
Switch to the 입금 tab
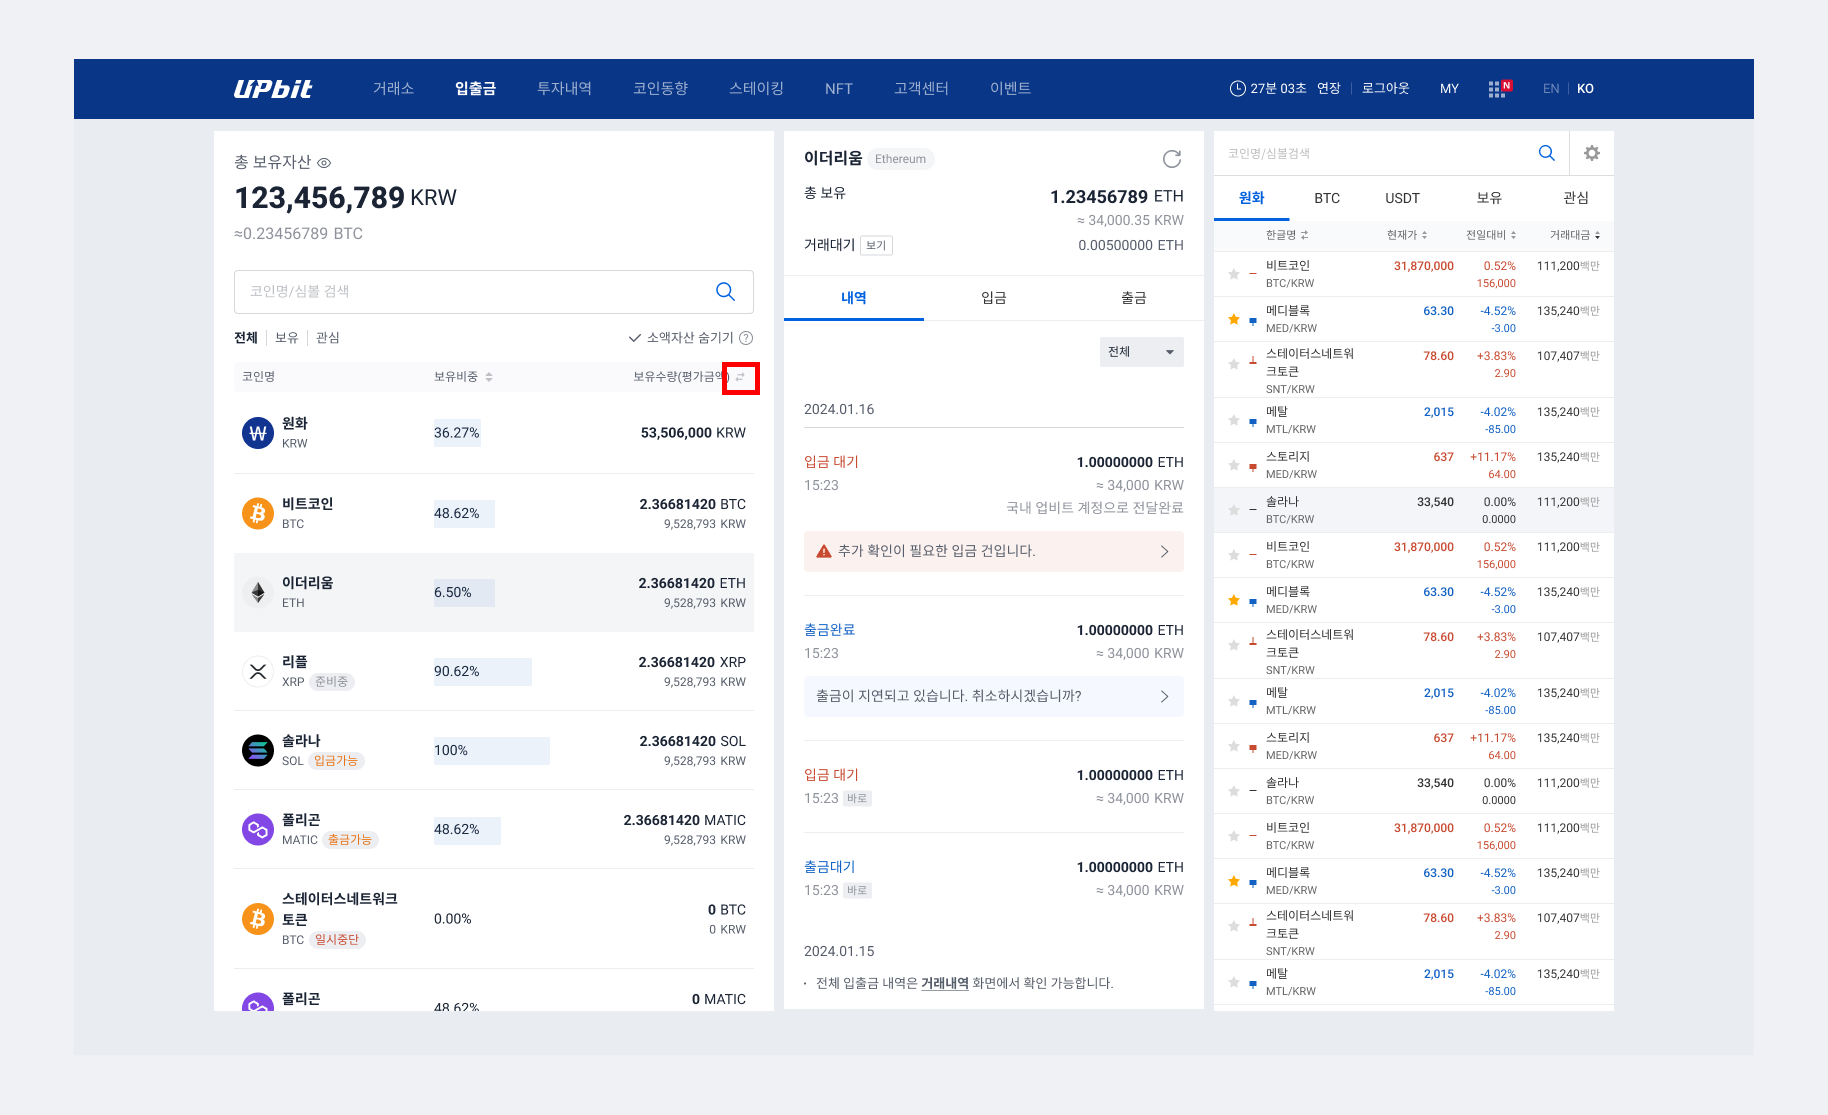click(x=993, y=298)
